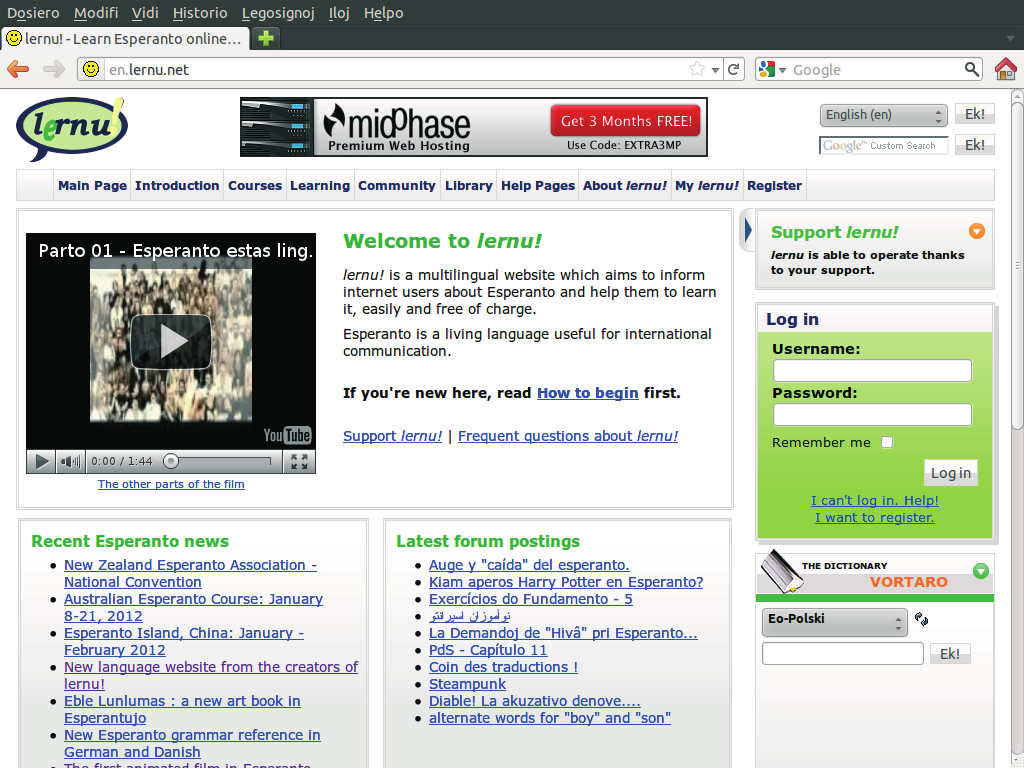The image size is (1024, 768).
Task: Collapse the Support lernu! orange arrow icon
Action: pyautogui.click(x=976, y=231)
